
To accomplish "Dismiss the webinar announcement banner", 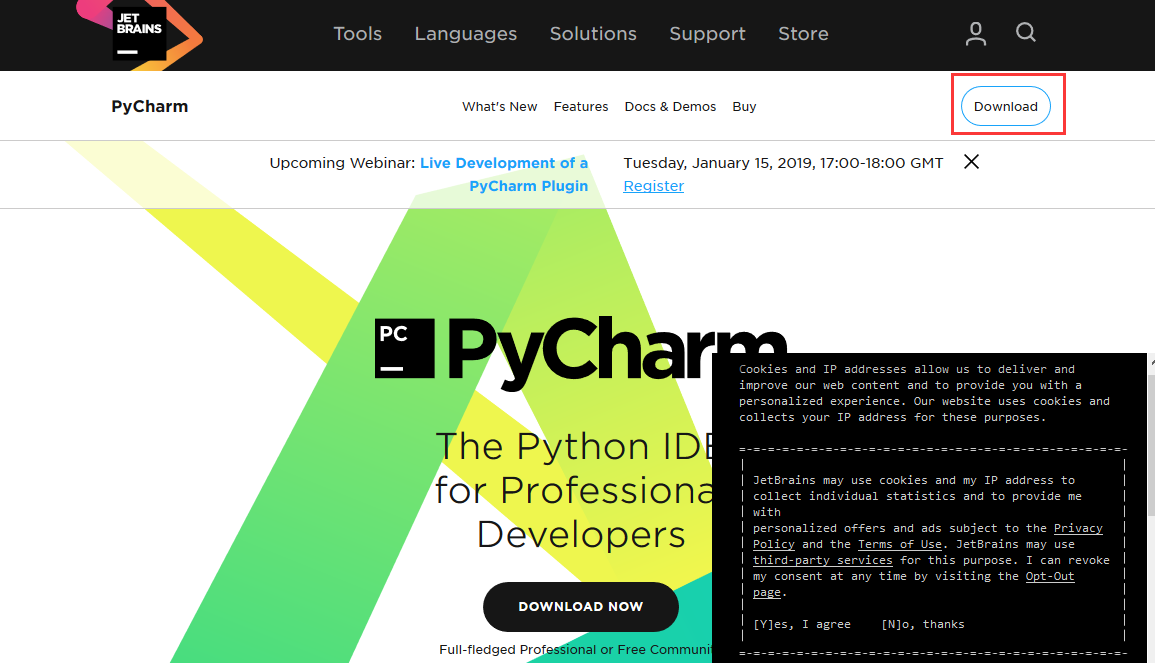I will coord(970,161).
